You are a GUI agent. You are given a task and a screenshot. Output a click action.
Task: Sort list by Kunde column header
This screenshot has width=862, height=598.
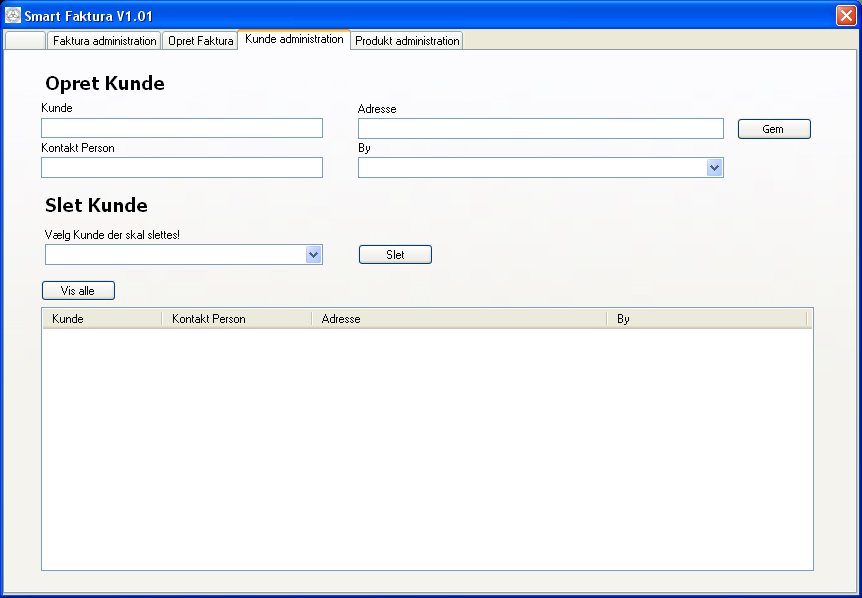[102, 319]
